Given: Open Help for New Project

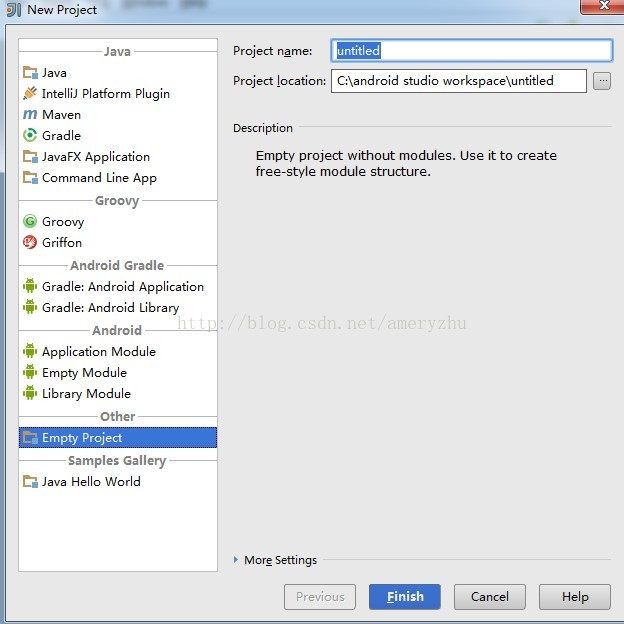Looking at the screenshot, I should [x=575, y=597].
